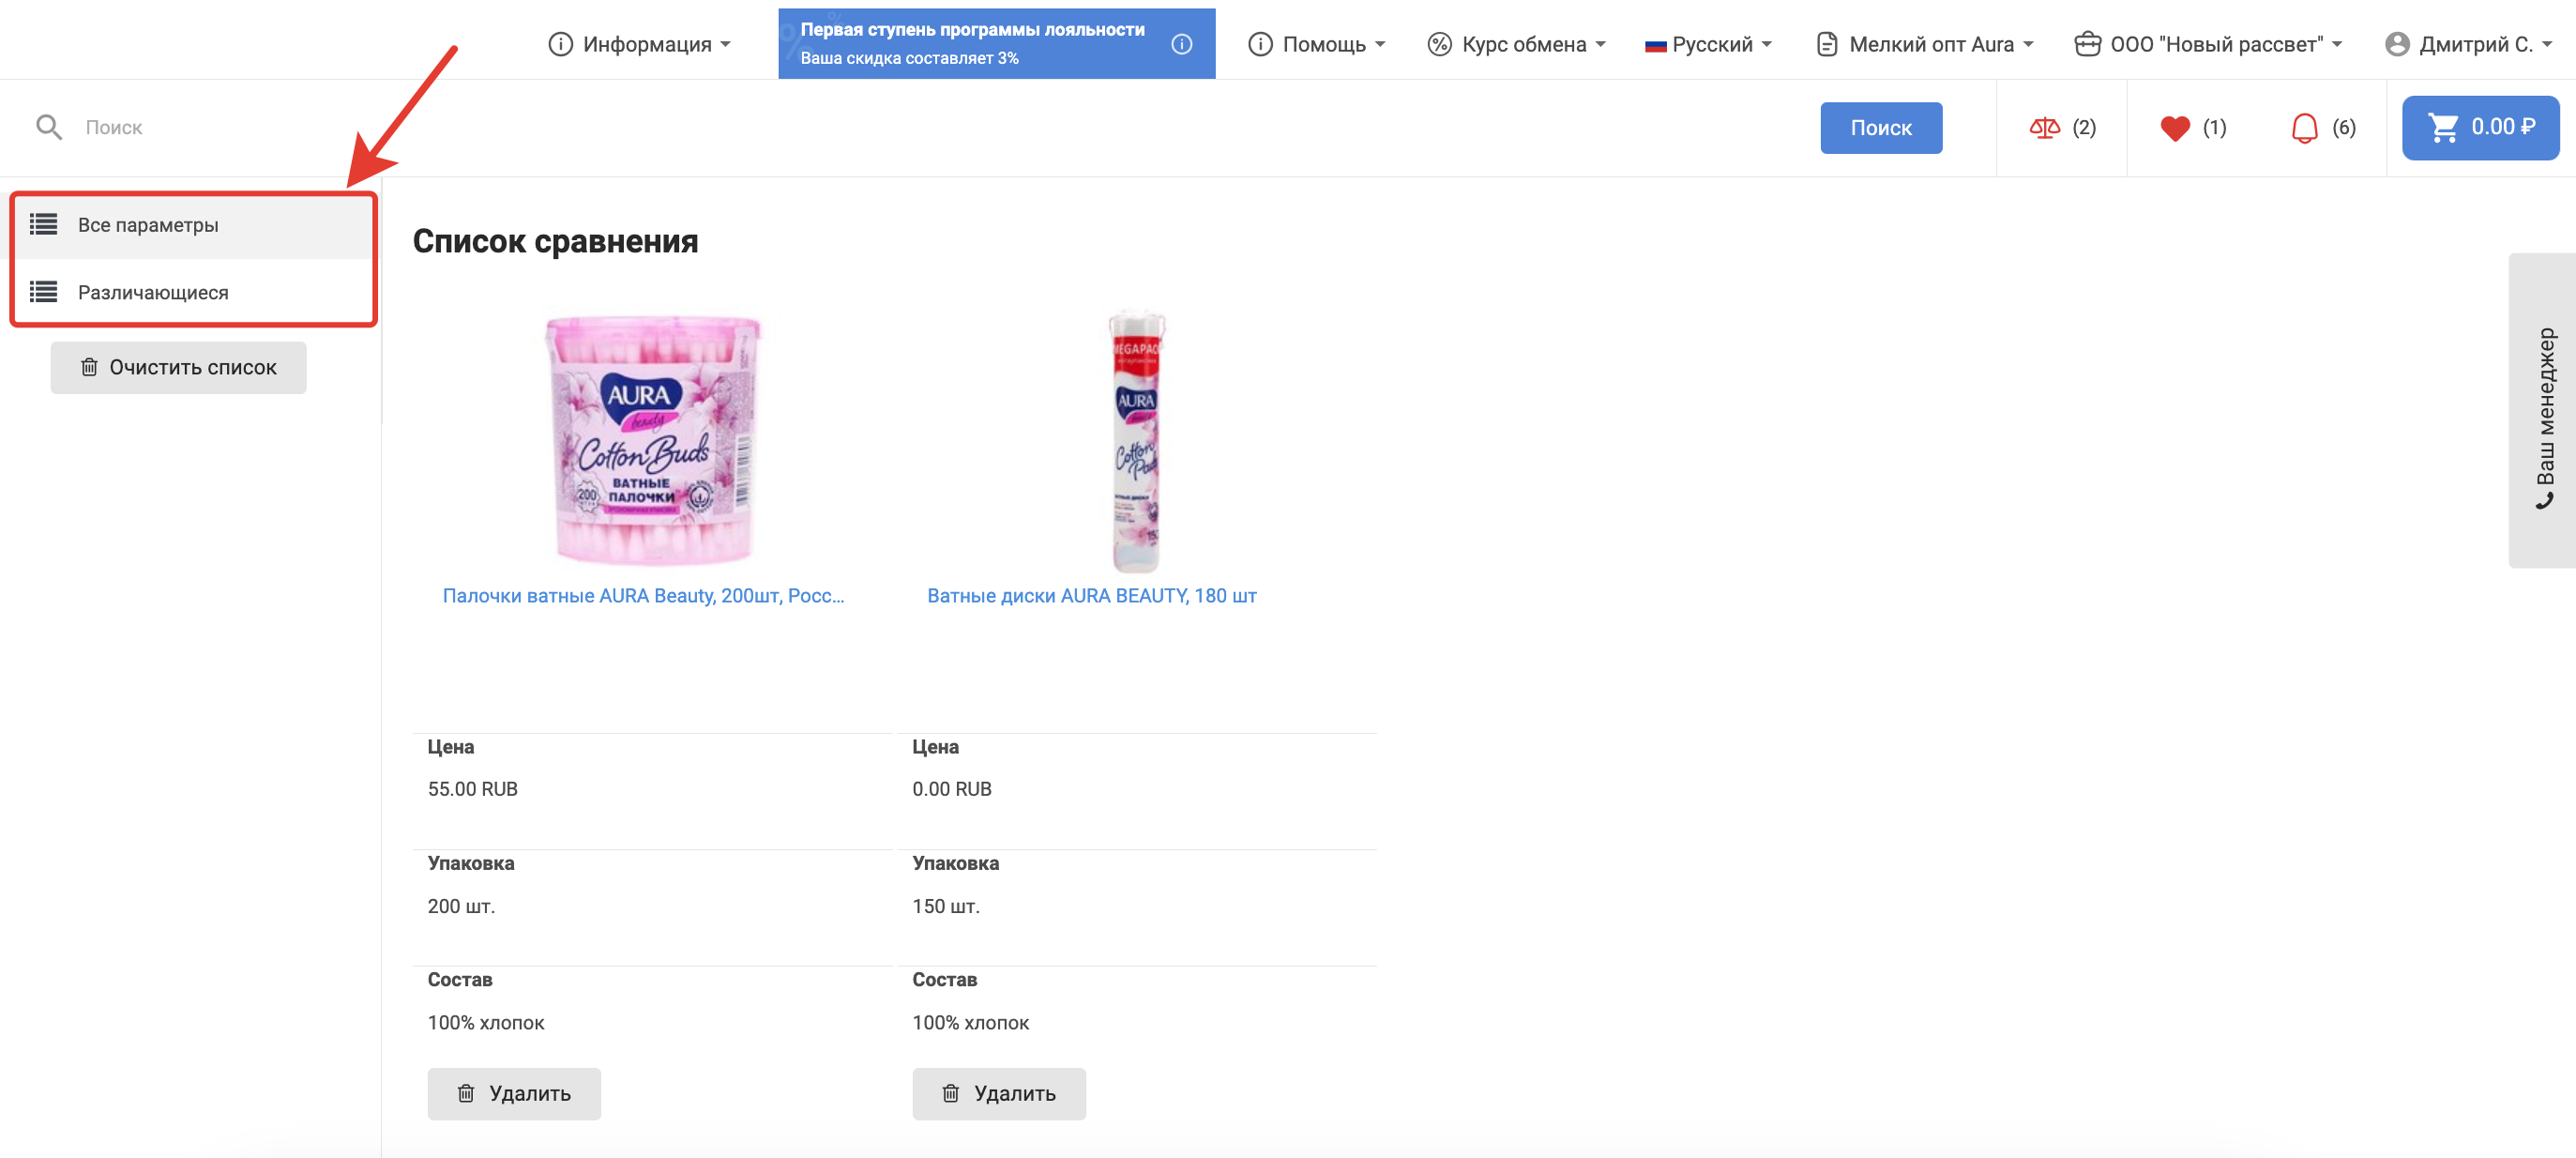Open the Ватные диски AURA BEAUTY link

[1091, 596]
